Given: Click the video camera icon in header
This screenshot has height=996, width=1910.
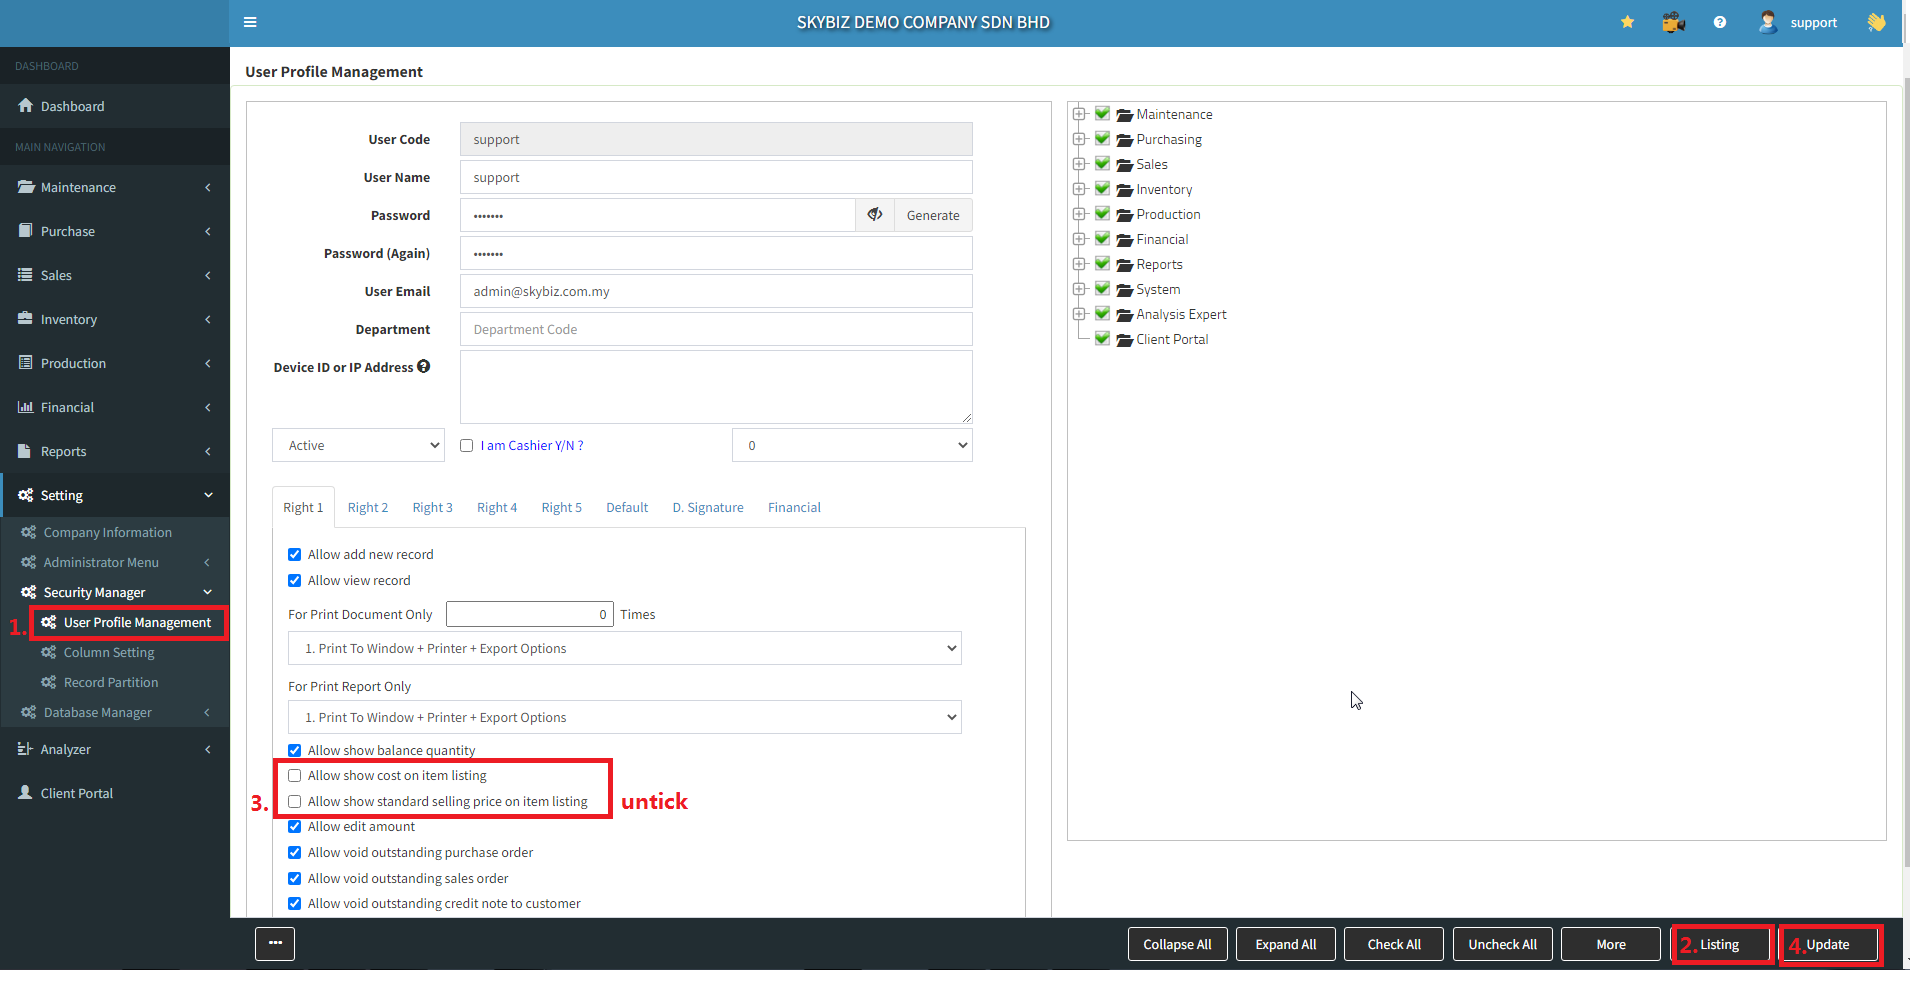Looking at the screenshot, I should [1673, 22].
